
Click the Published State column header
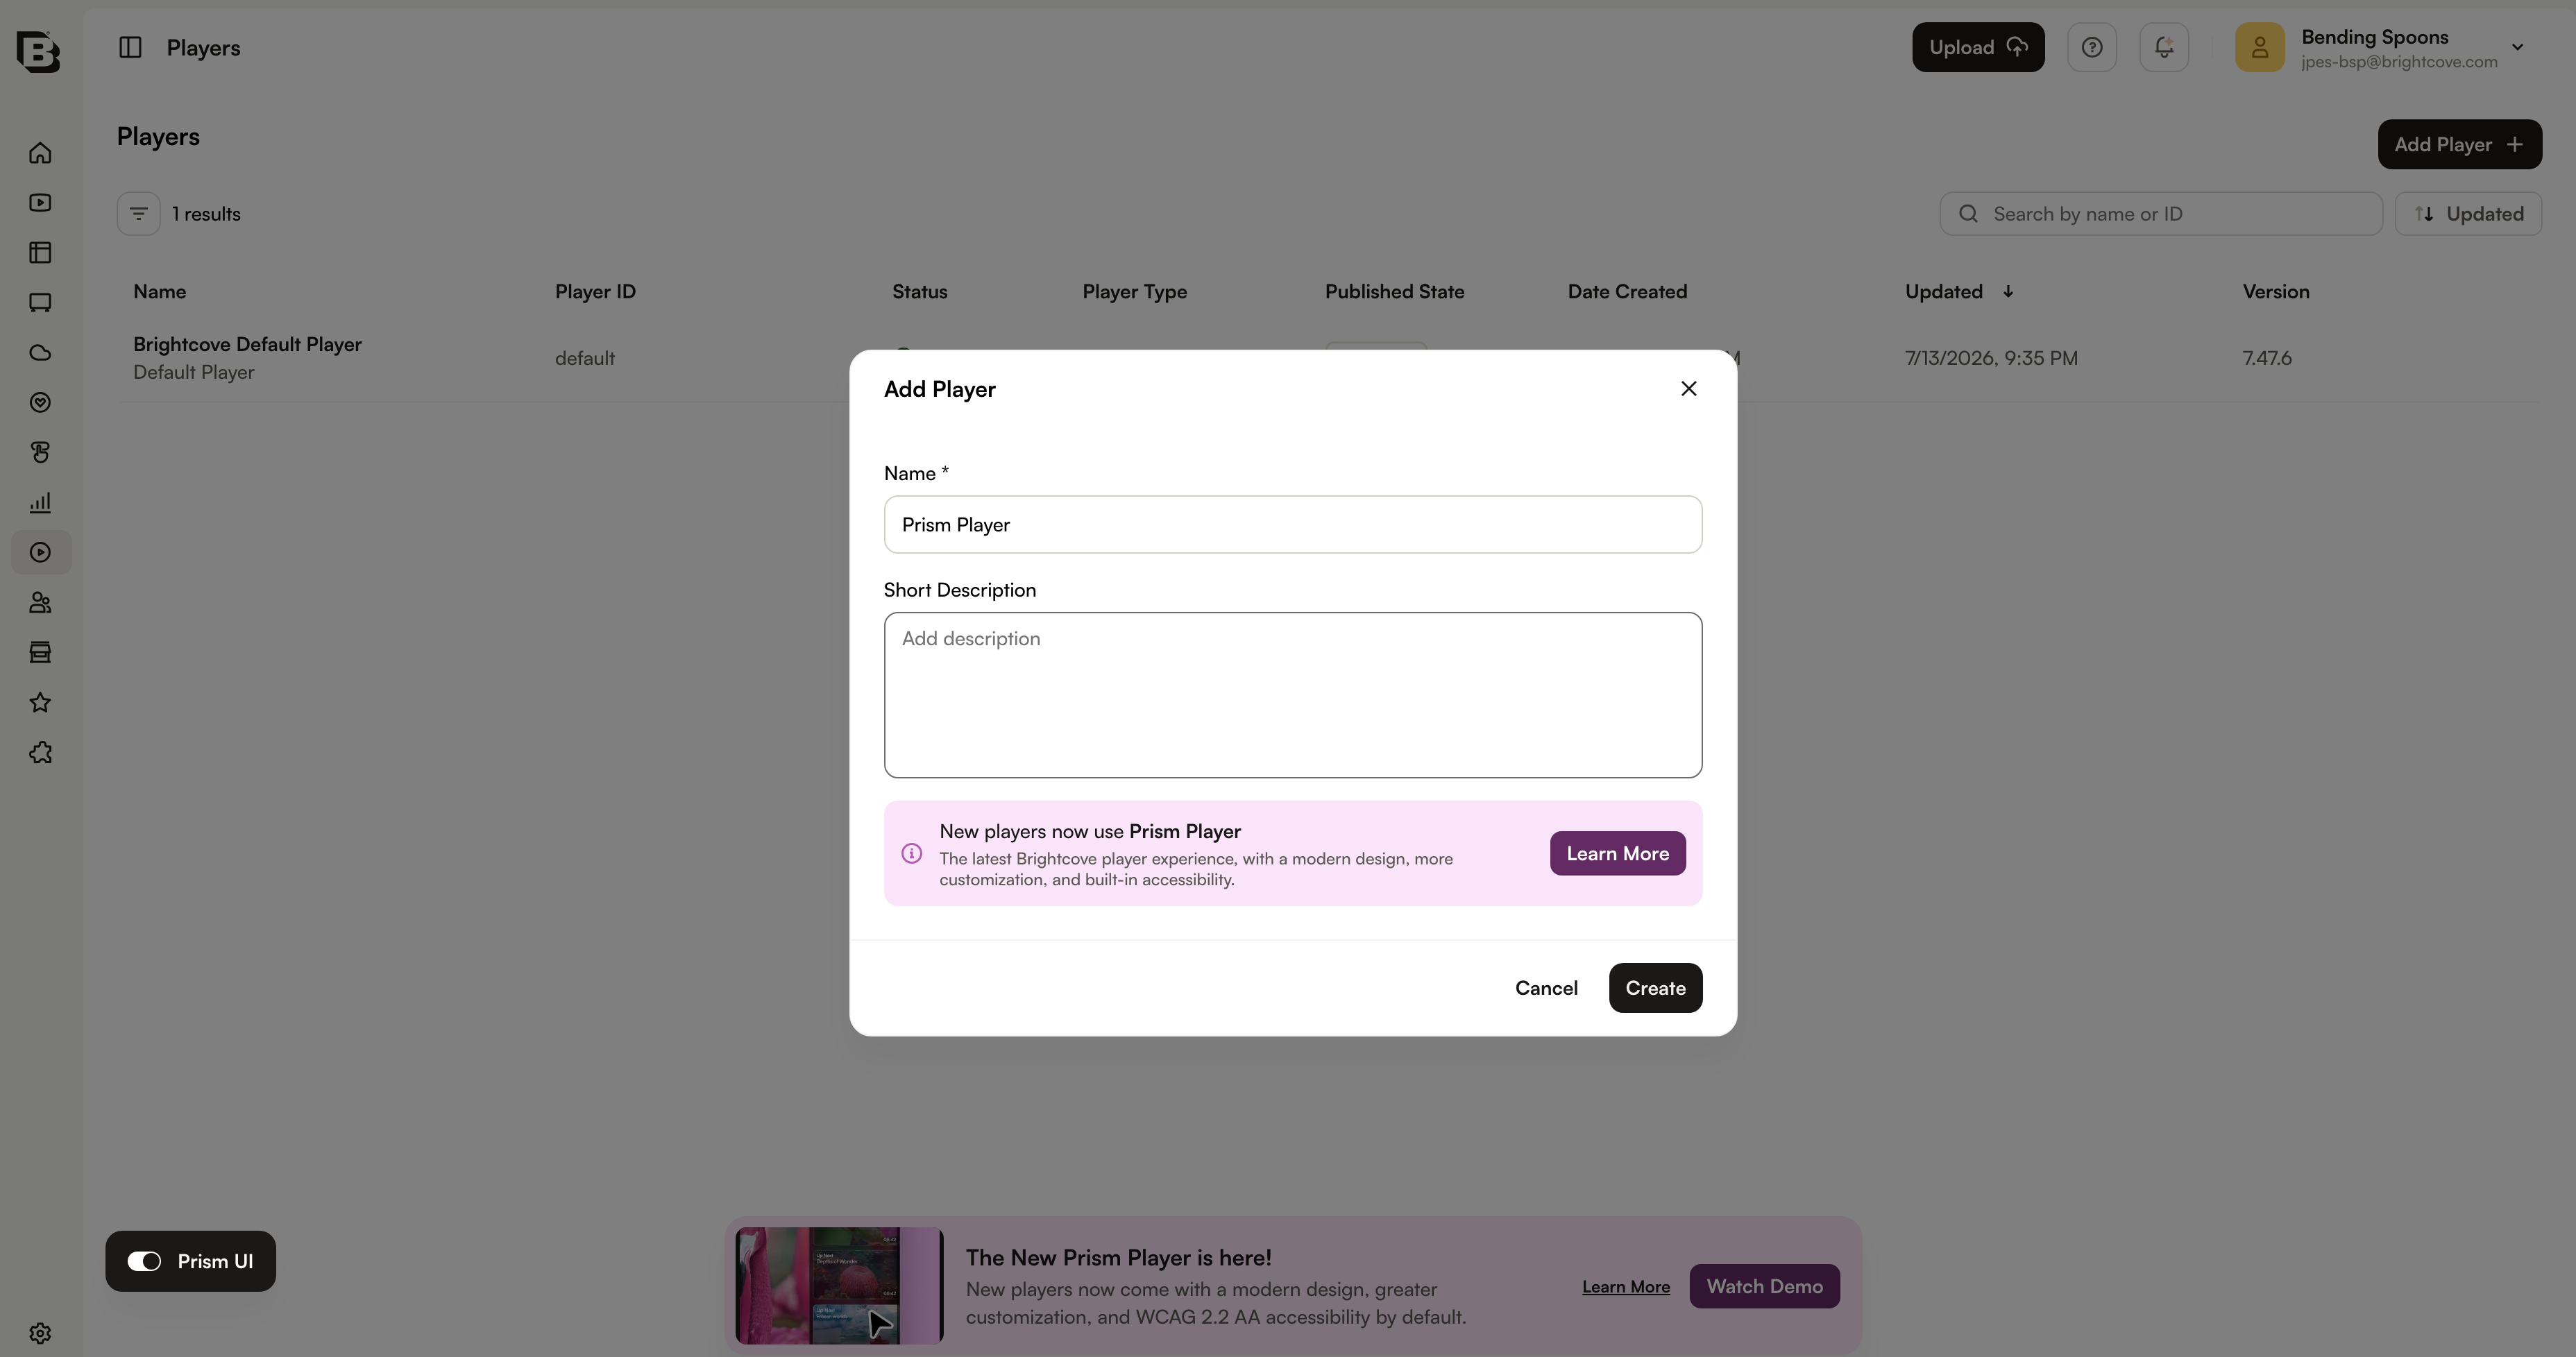[1394, 292]
